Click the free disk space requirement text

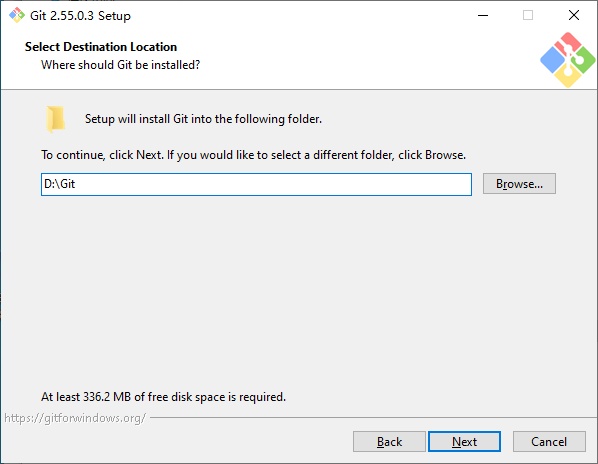point(163,397)
